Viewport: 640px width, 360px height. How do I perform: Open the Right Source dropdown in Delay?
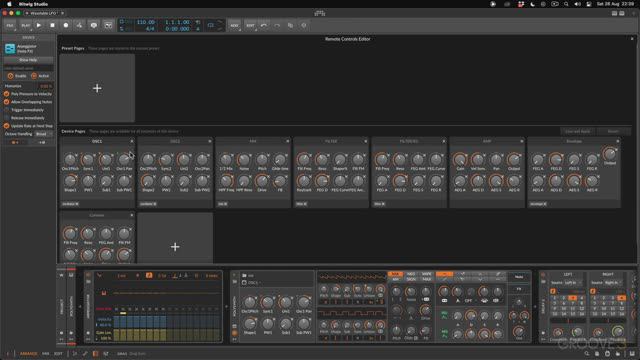613,282
